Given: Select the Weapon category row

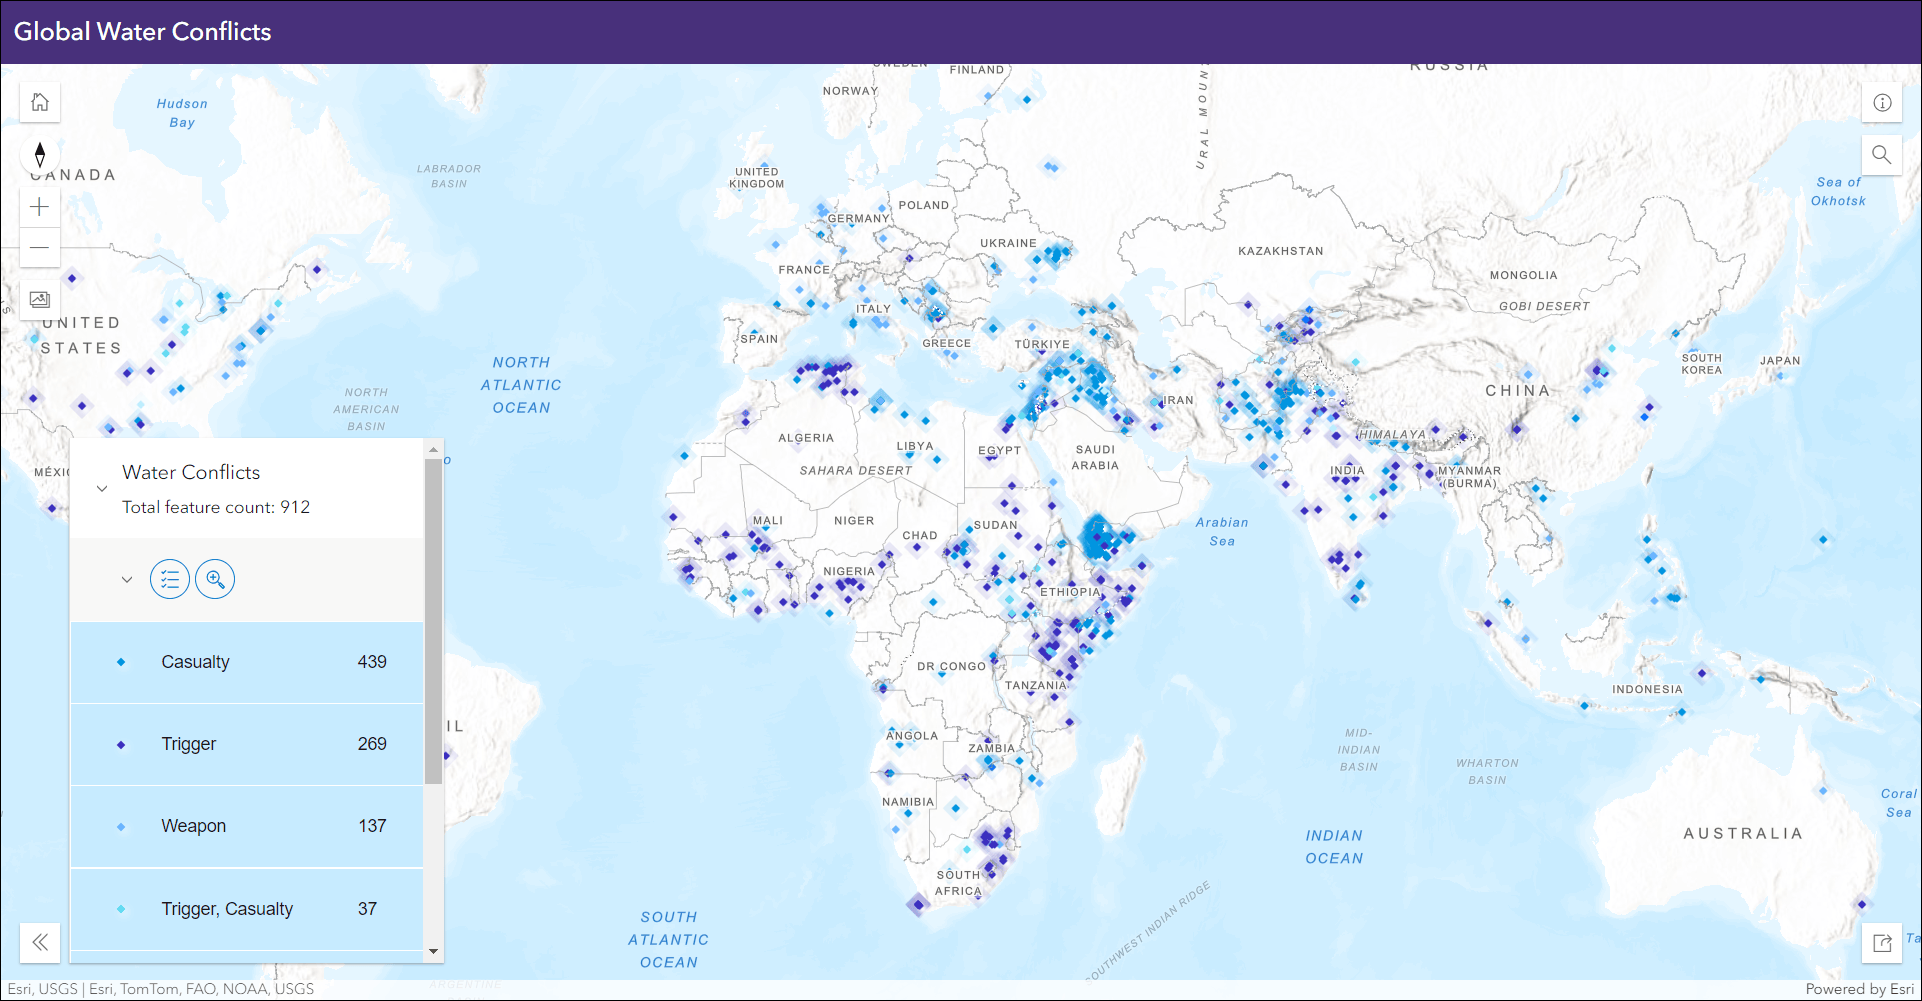Looking at the screenshot, I should pos(247,826).
